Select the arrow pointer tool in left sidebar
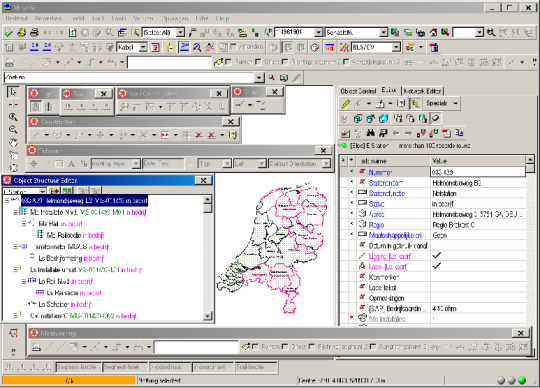 [13, 92]
